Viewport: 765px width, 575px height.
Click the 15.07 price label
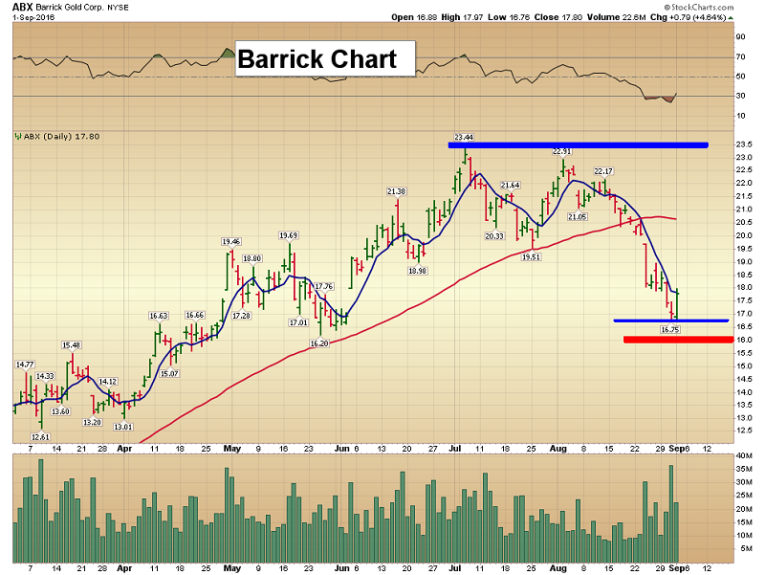point(169,374)
